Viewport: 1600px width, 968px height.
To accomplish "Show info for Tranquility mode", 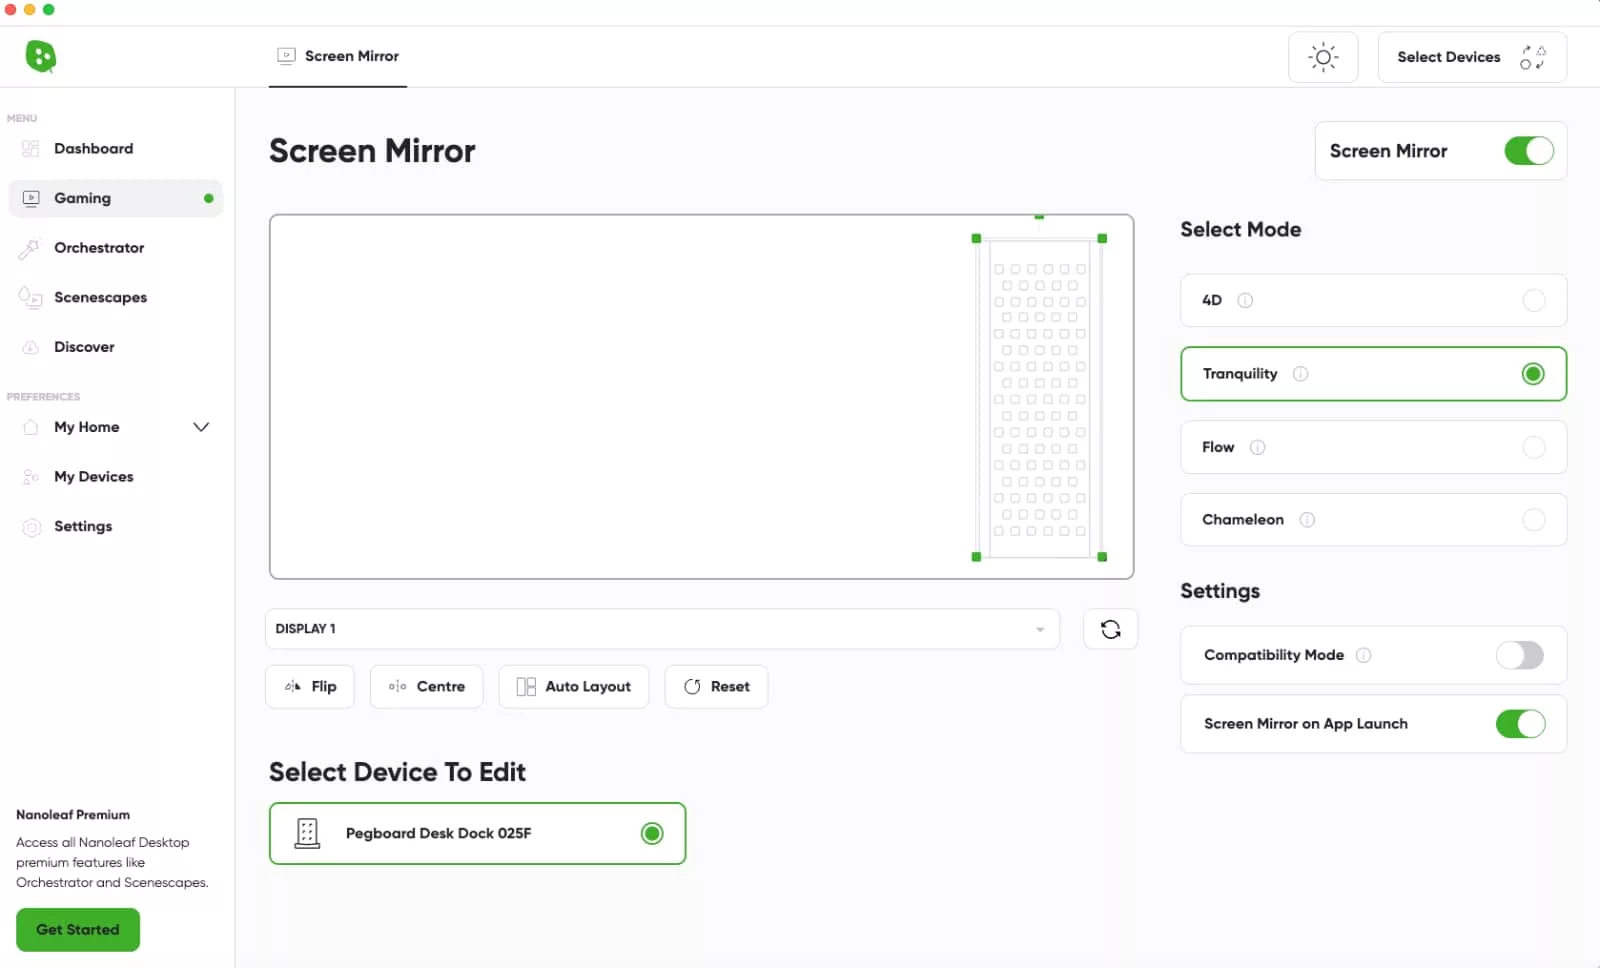I will [1300, 374].
